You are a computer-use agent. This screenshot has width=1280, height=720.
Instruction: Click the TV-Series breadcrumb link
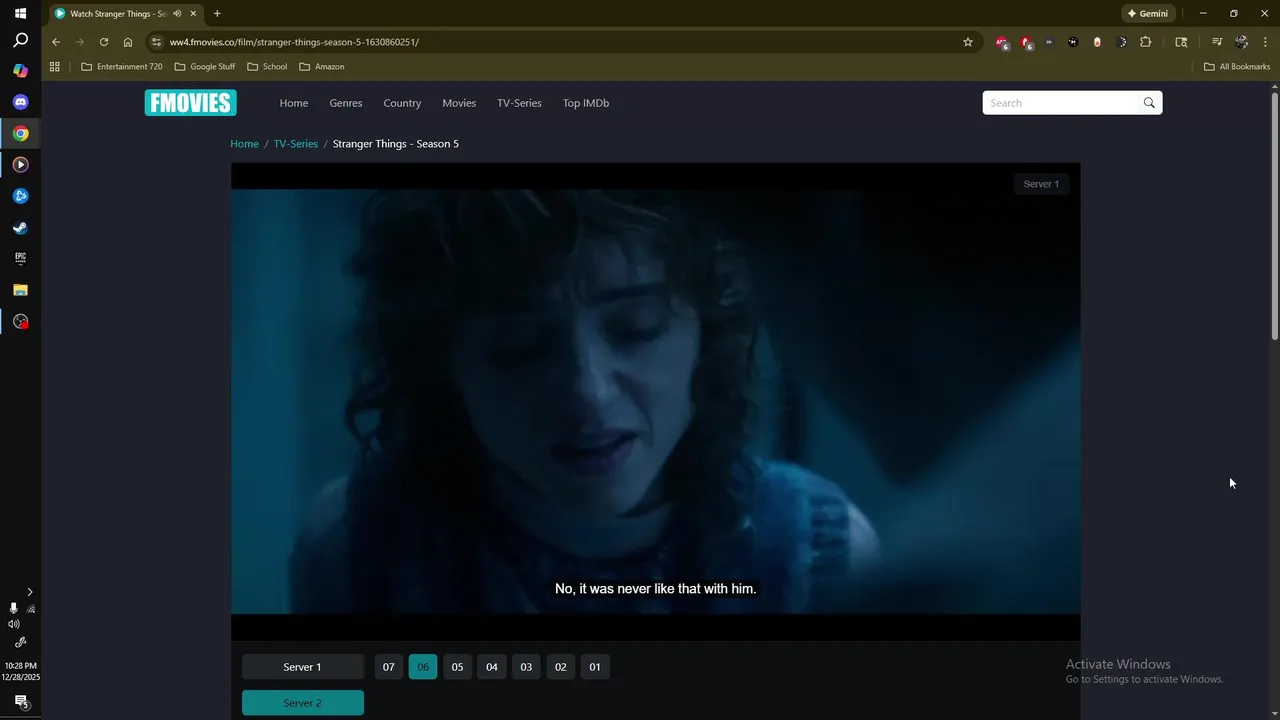[296, 144]
